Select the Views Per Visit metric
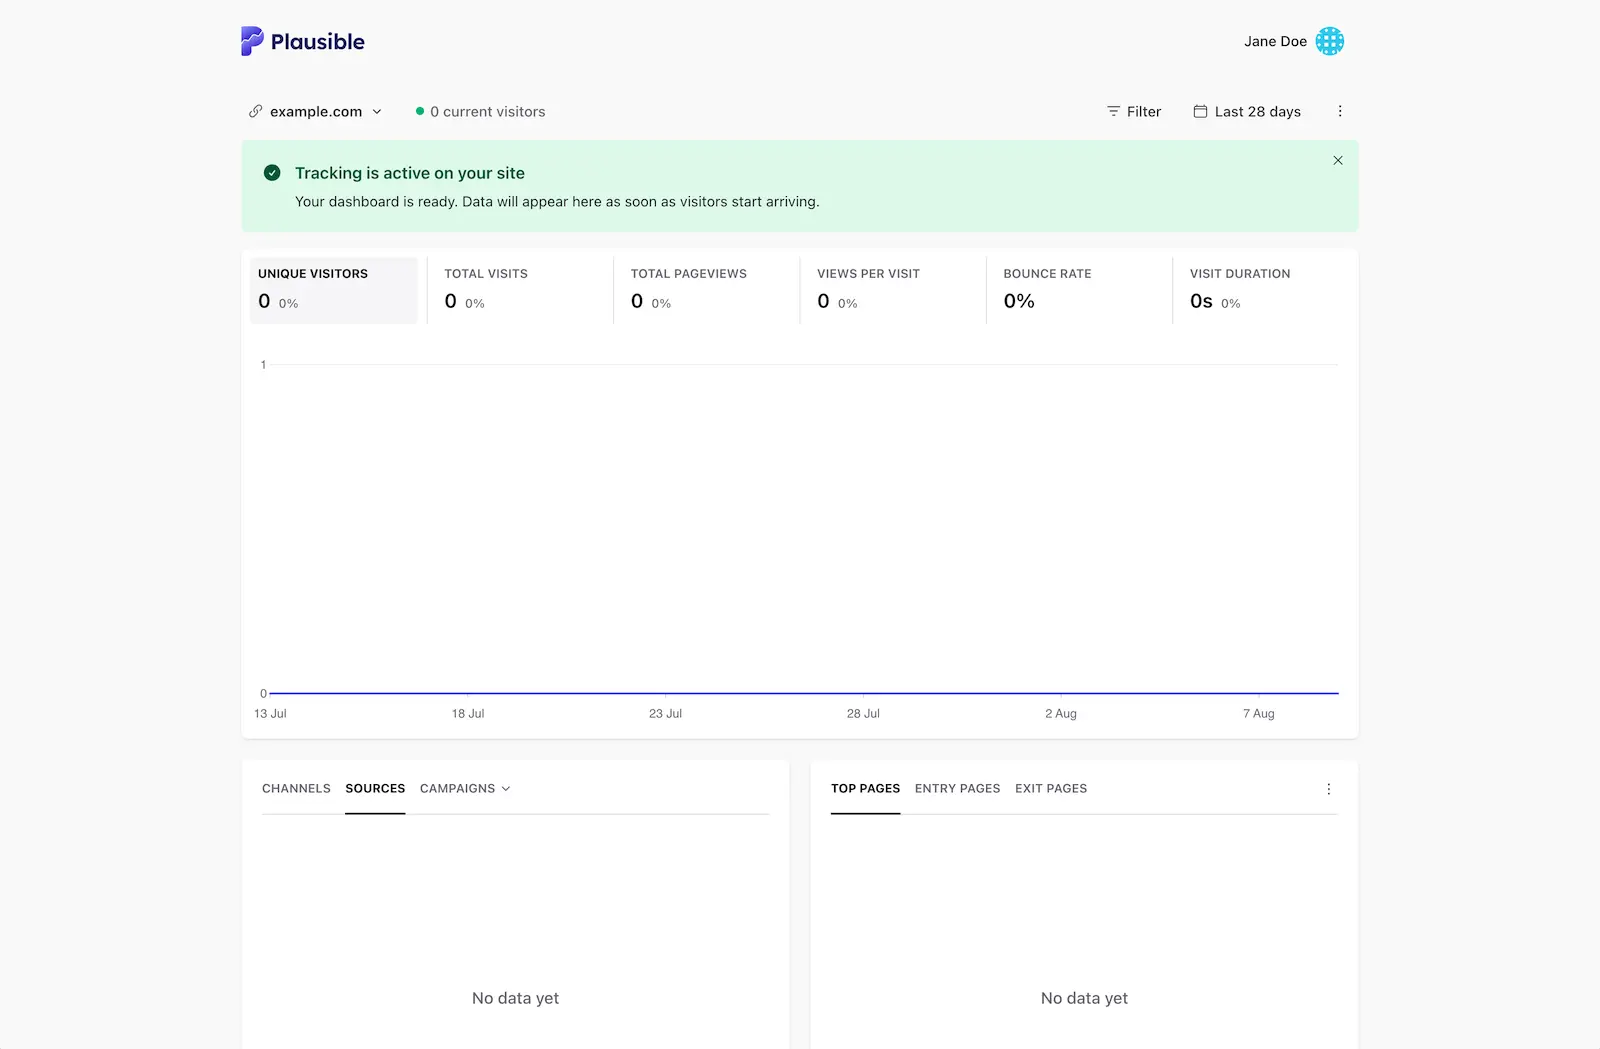 point(893,290)
